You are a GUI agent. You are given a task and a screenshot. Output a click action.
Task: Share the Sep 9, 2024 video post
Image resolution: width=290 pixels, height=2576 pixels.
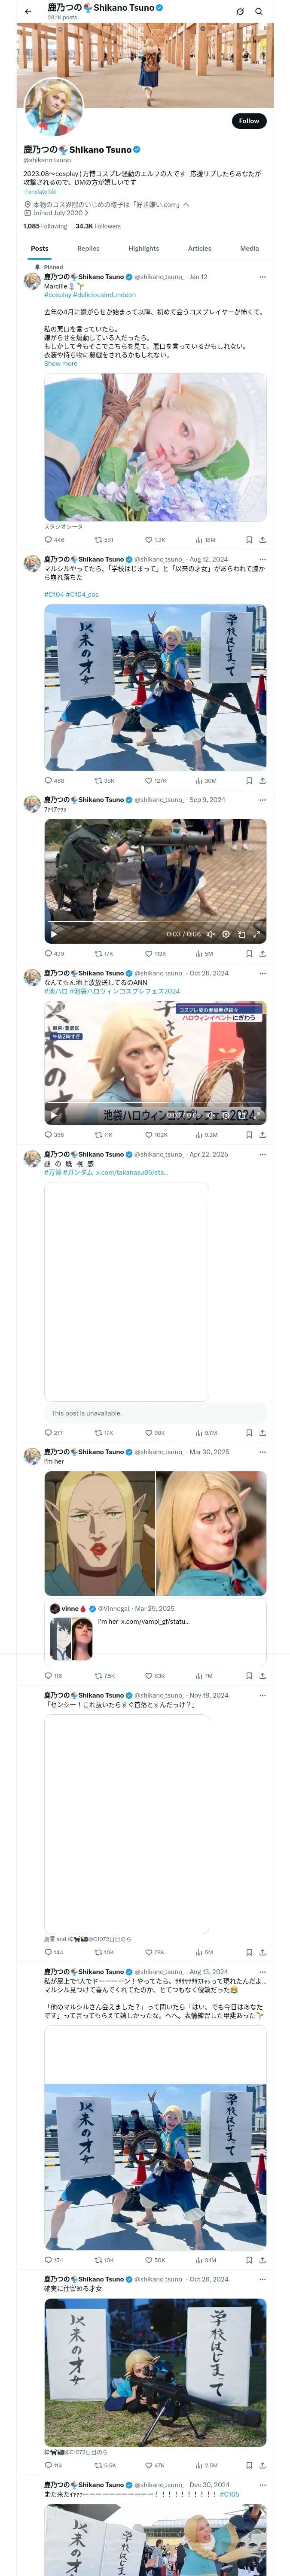point(262,953)
